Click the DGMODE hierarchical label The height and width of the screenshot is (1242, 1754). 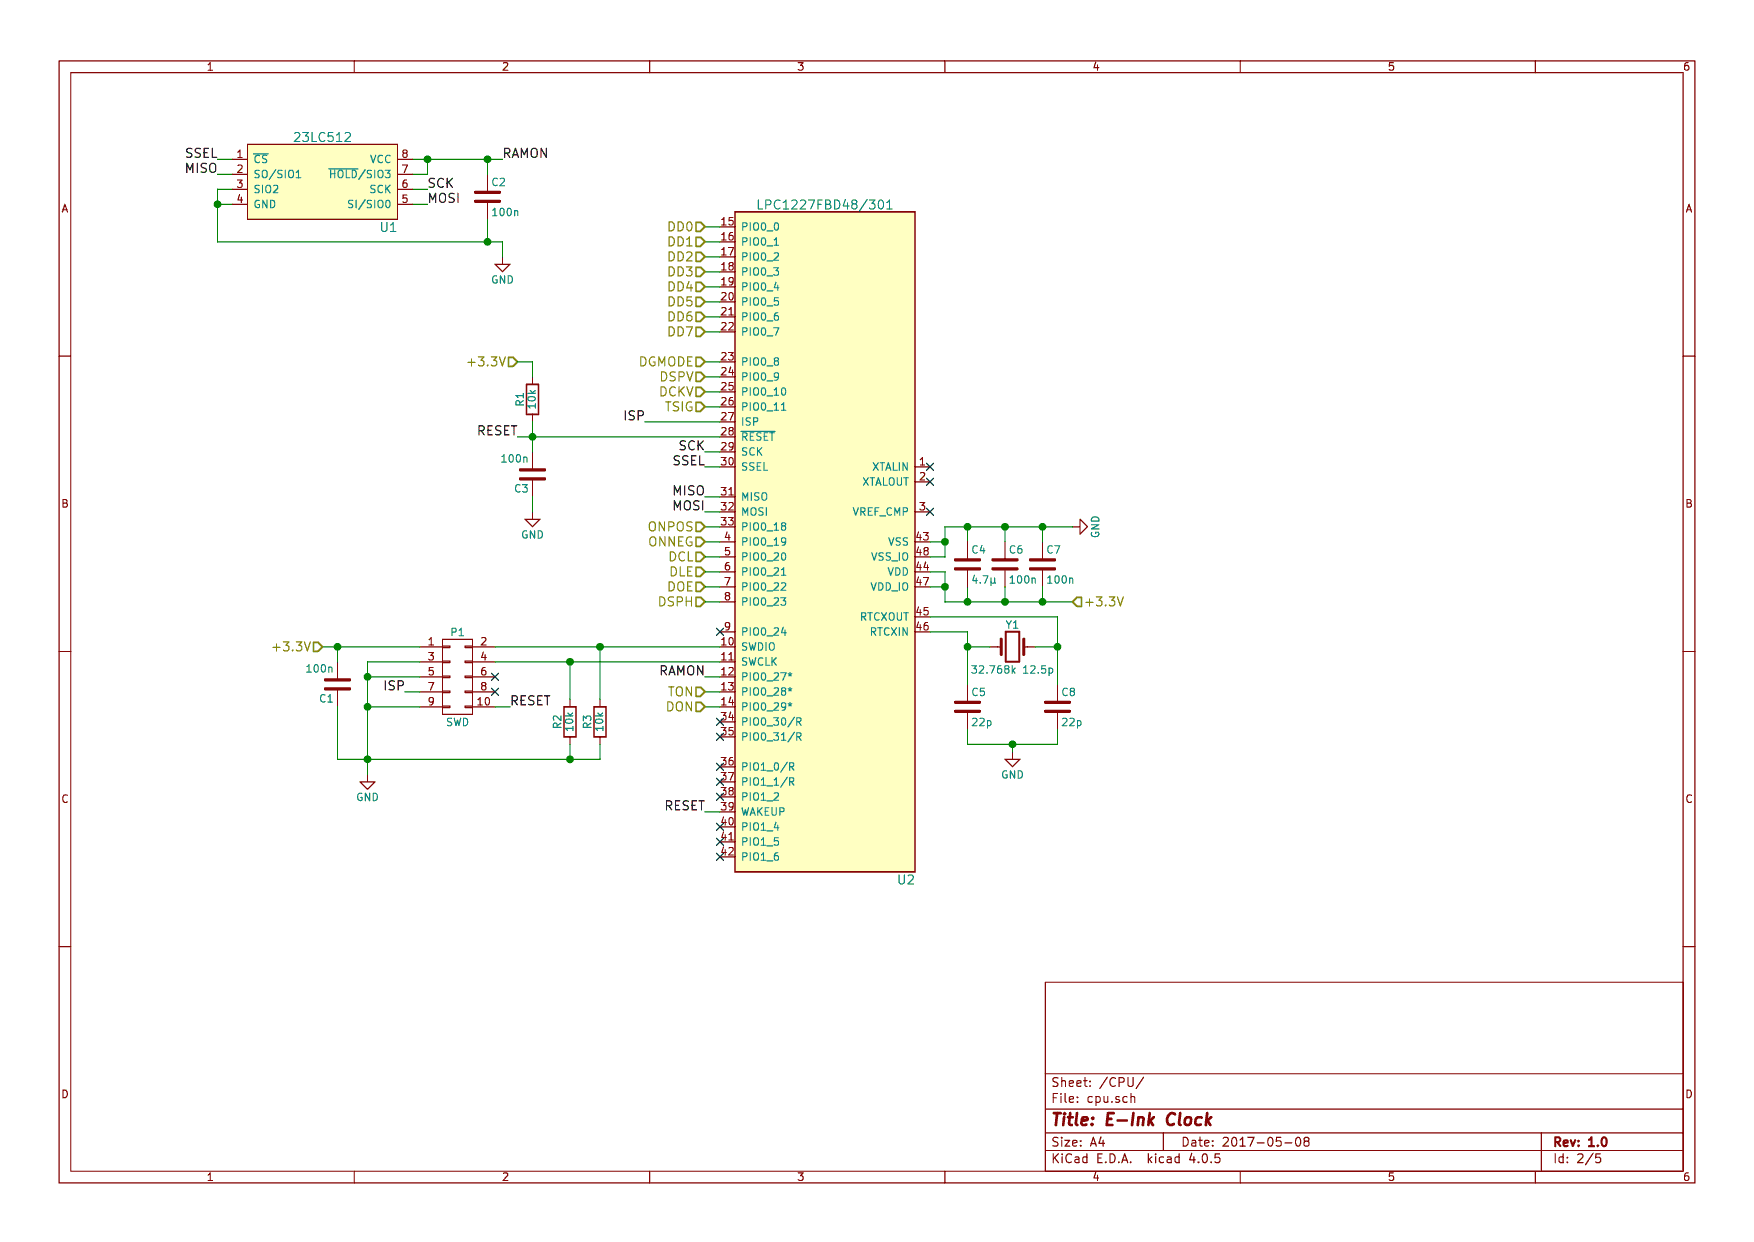pos(672,362)
